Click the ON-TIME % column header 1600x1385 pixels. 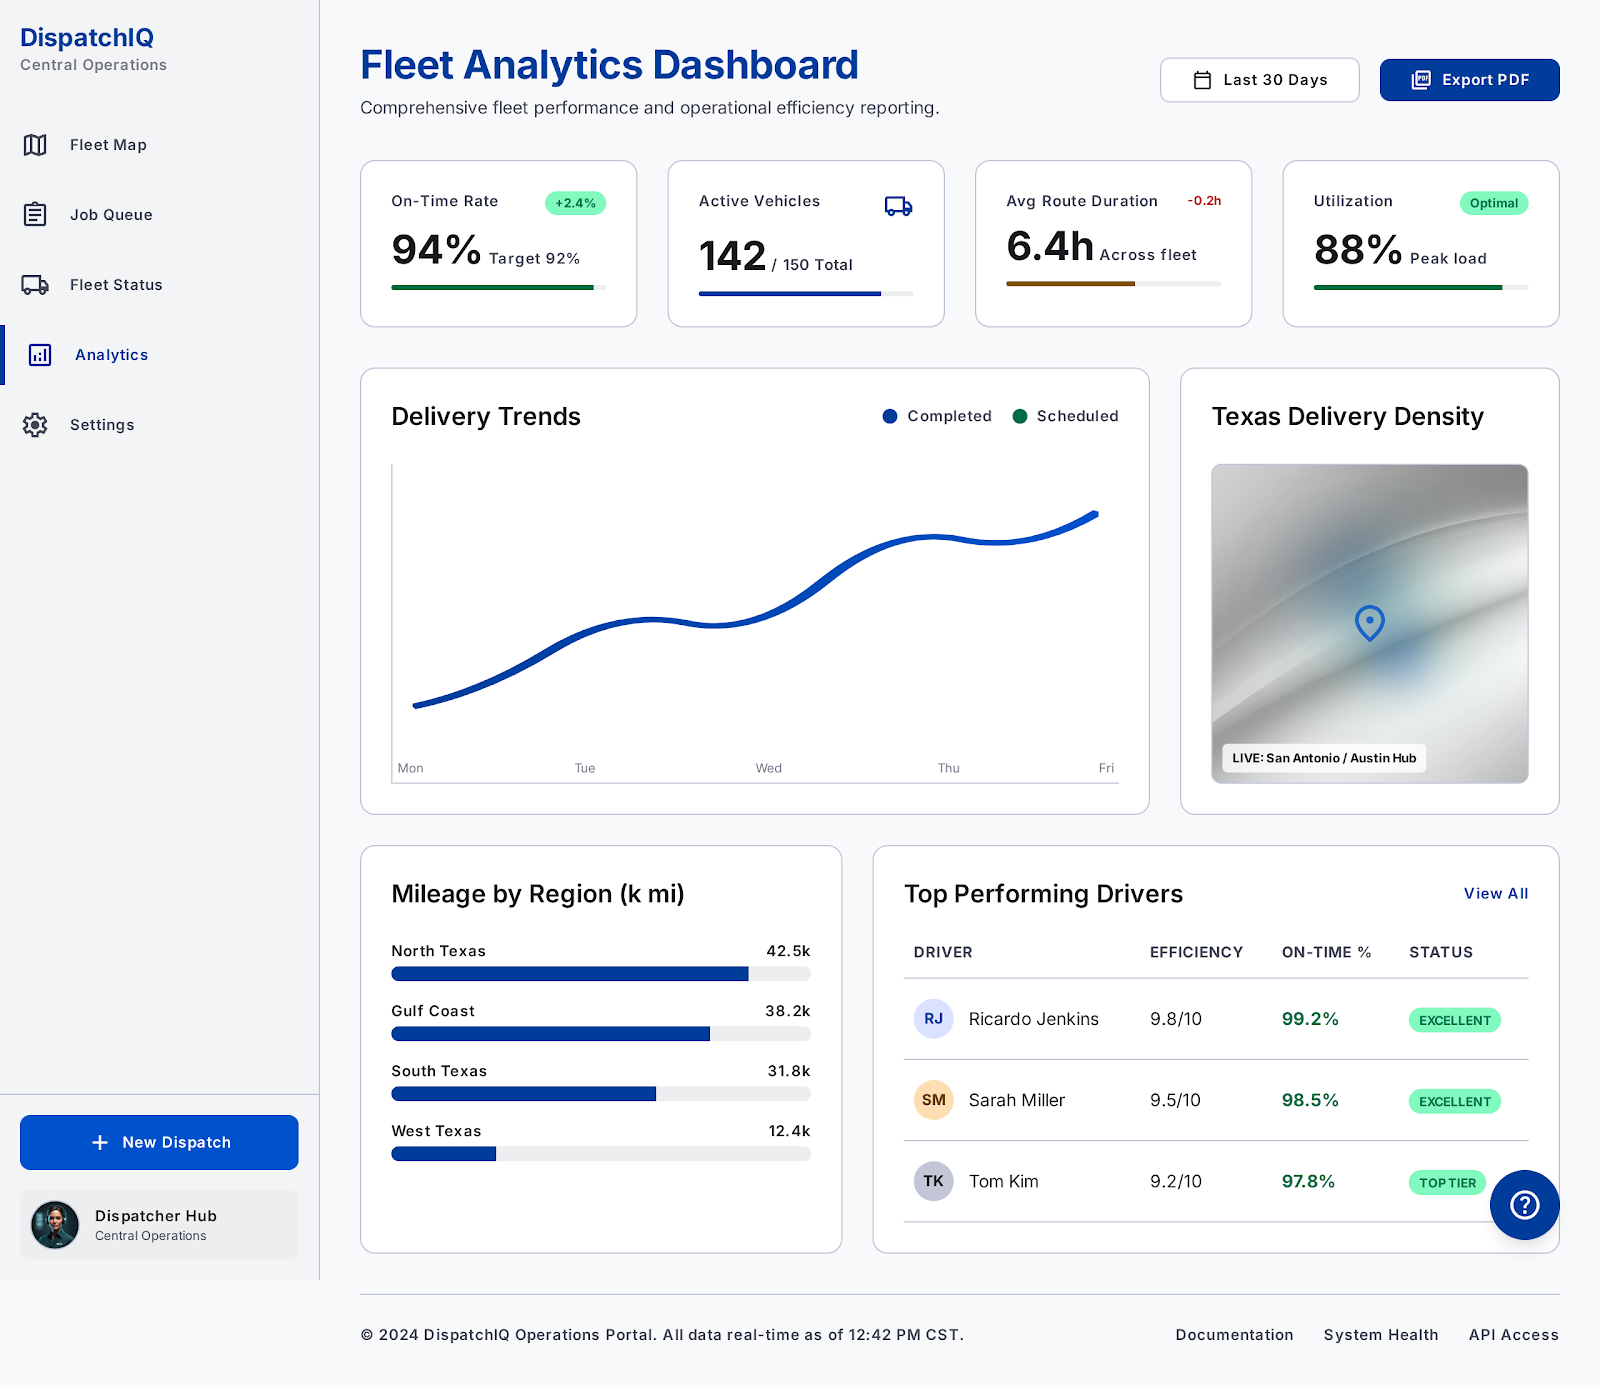point(1326,952)
